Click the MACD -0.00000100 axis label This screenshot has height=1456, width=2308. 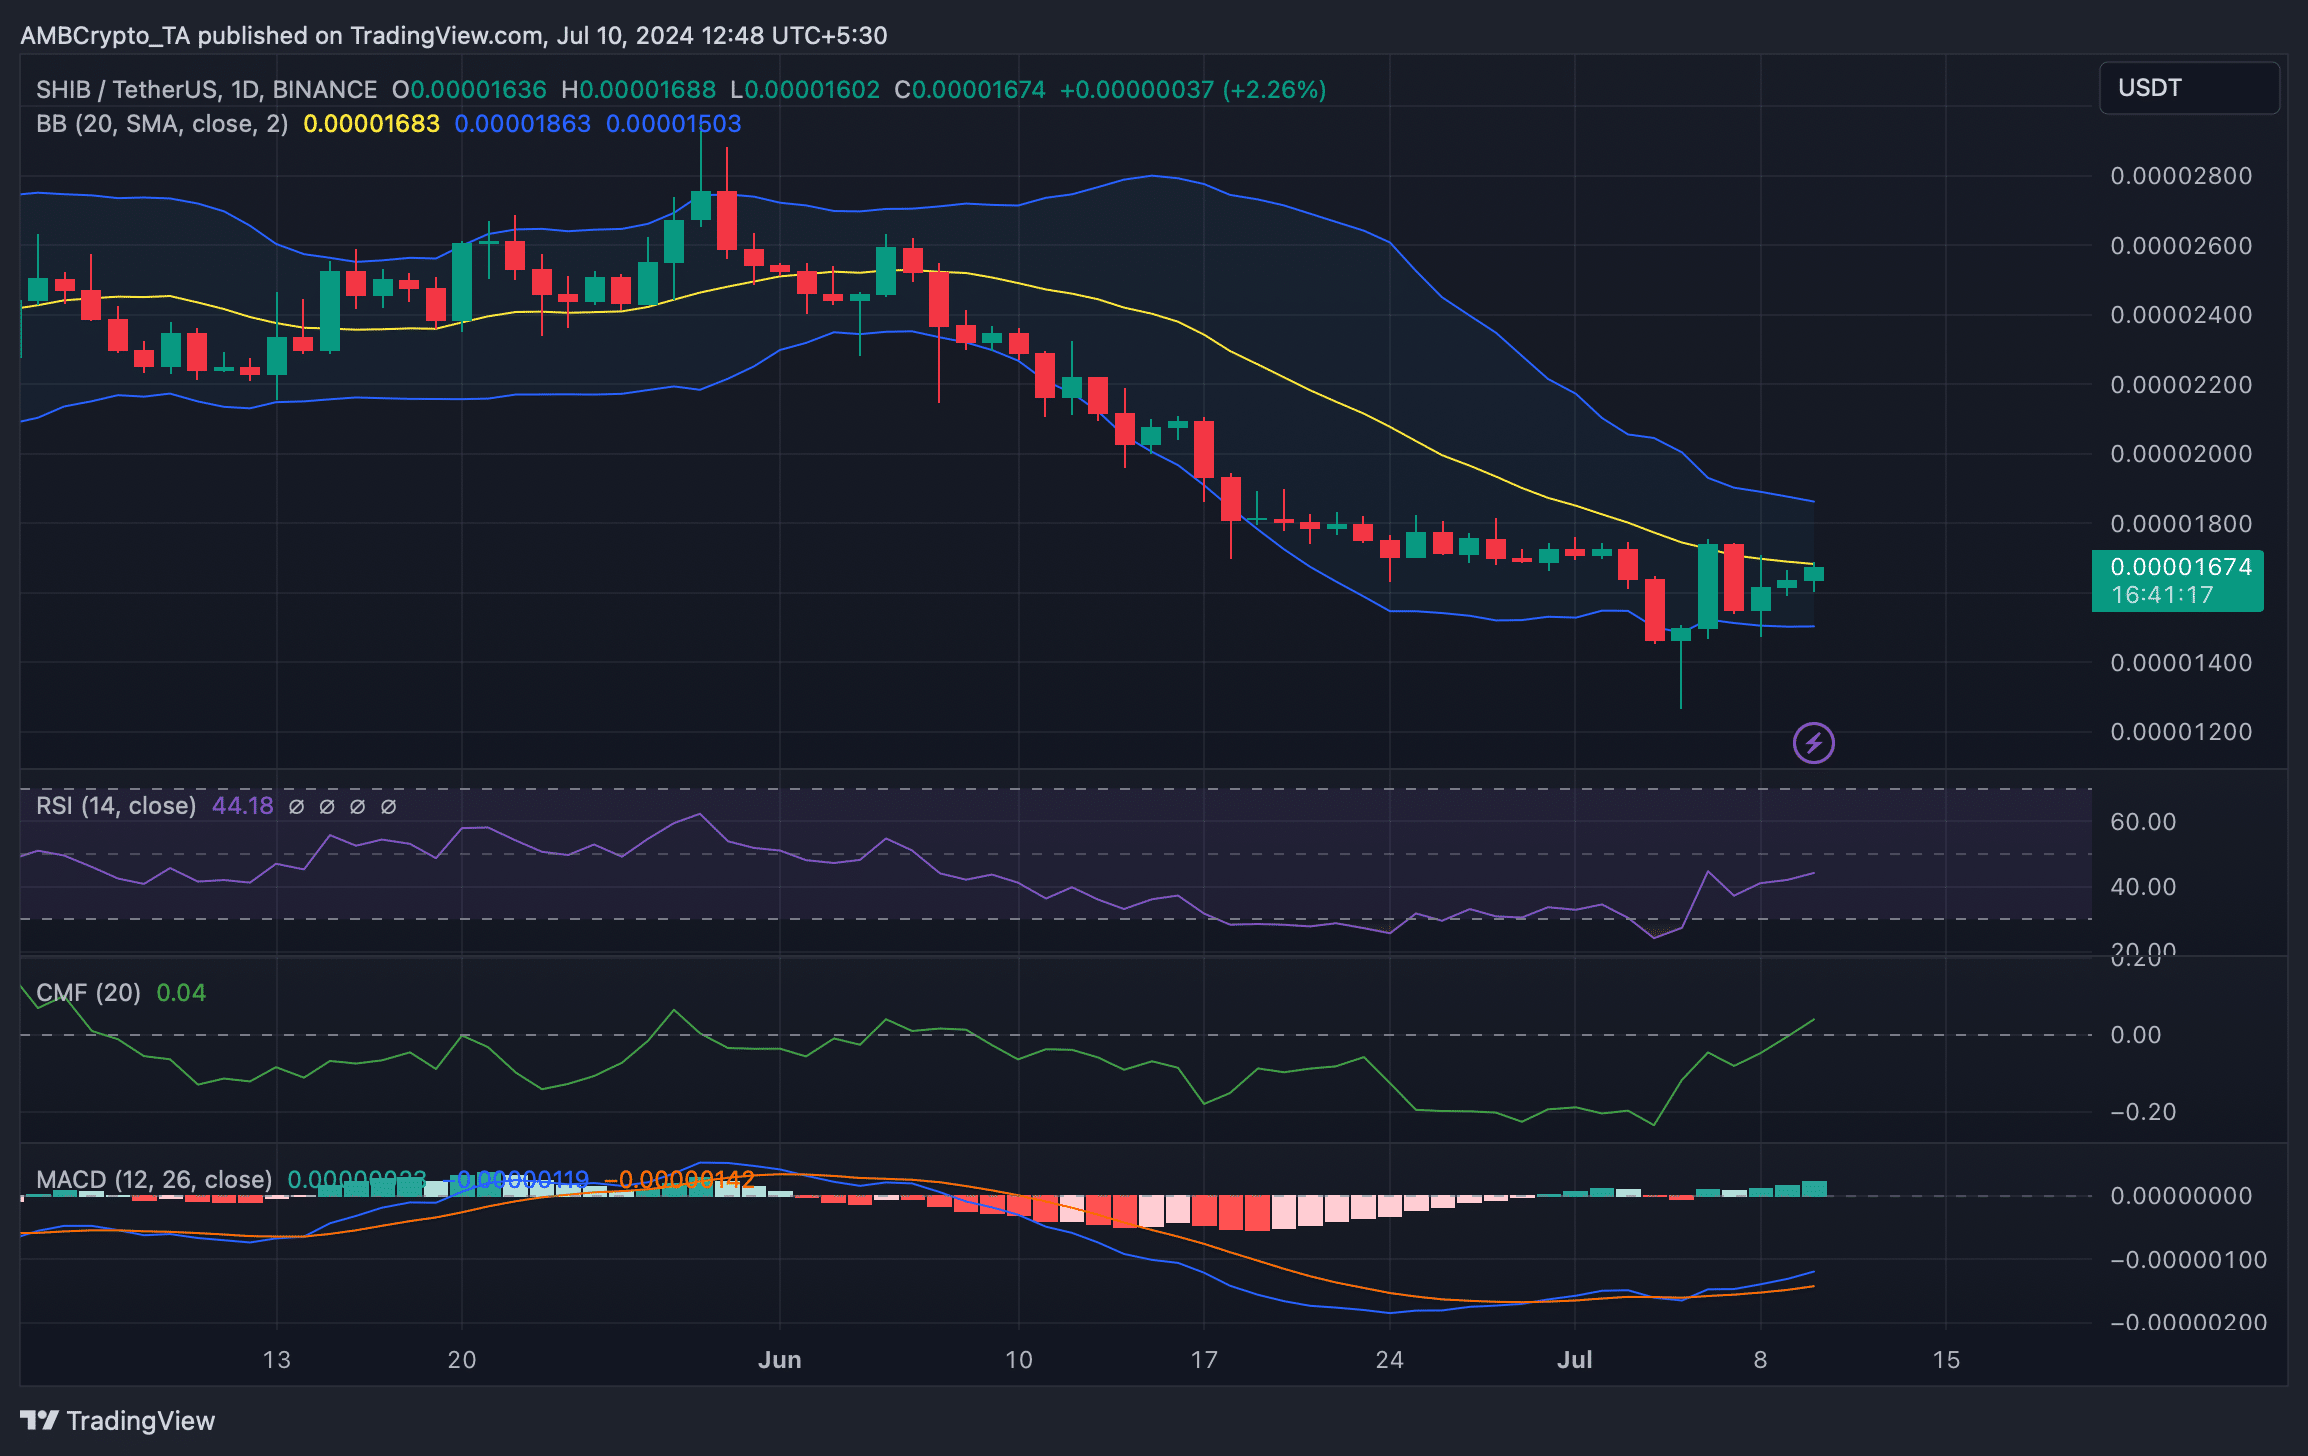click(2188, 1260)
